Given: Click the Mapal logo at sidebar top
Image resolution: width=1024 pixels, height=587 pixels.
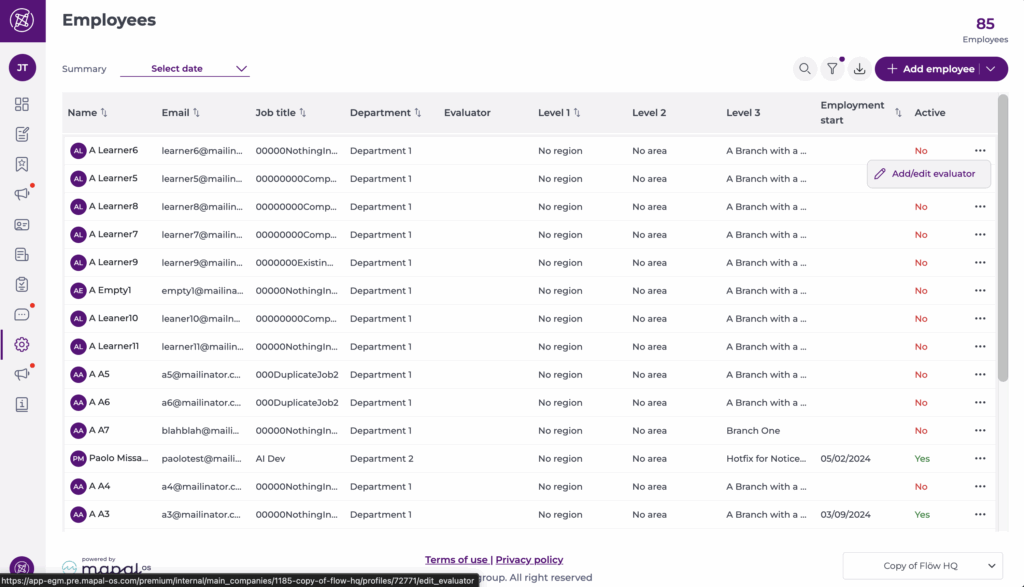Looking at the screenshot, I should [x=22, y=21].
